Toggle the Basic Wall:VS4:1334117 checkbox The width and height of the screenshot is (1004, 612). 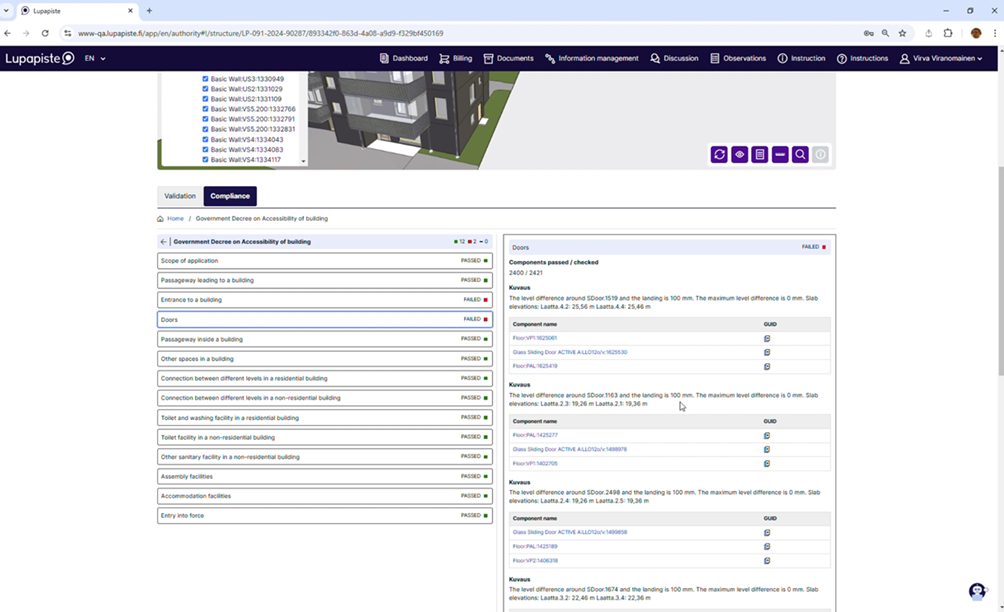pos(206,159)
